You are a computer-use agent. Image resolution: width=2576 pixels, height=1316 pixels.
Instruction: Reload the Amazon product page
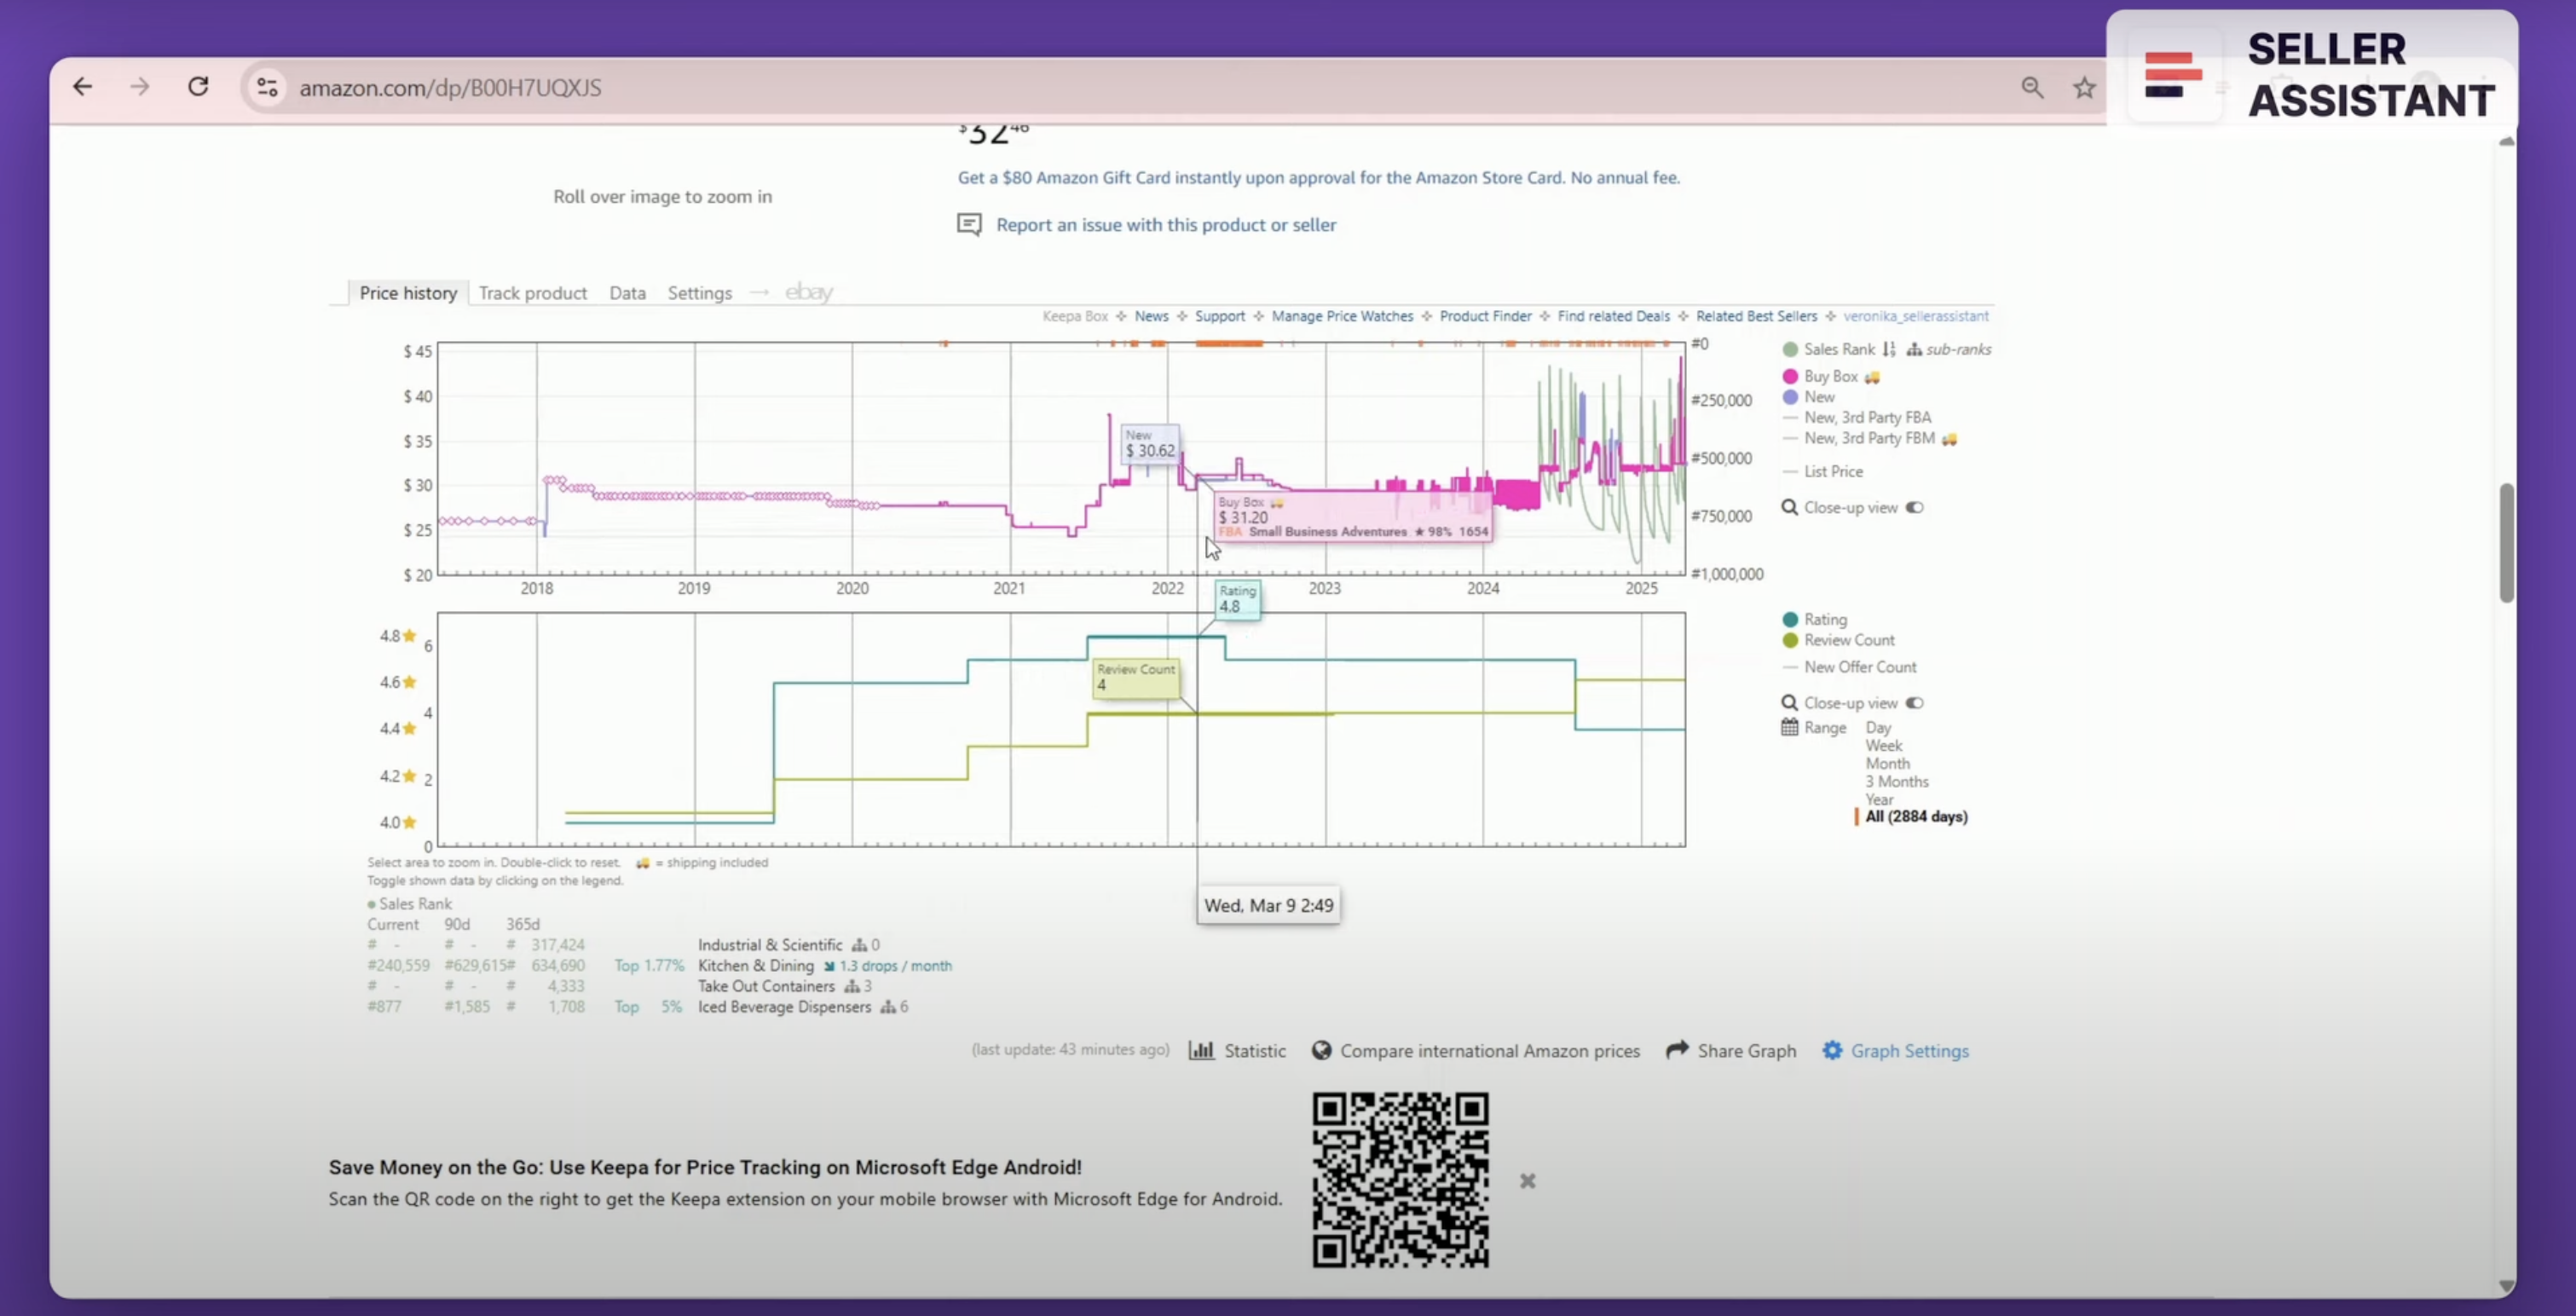(x=198, y=87)
